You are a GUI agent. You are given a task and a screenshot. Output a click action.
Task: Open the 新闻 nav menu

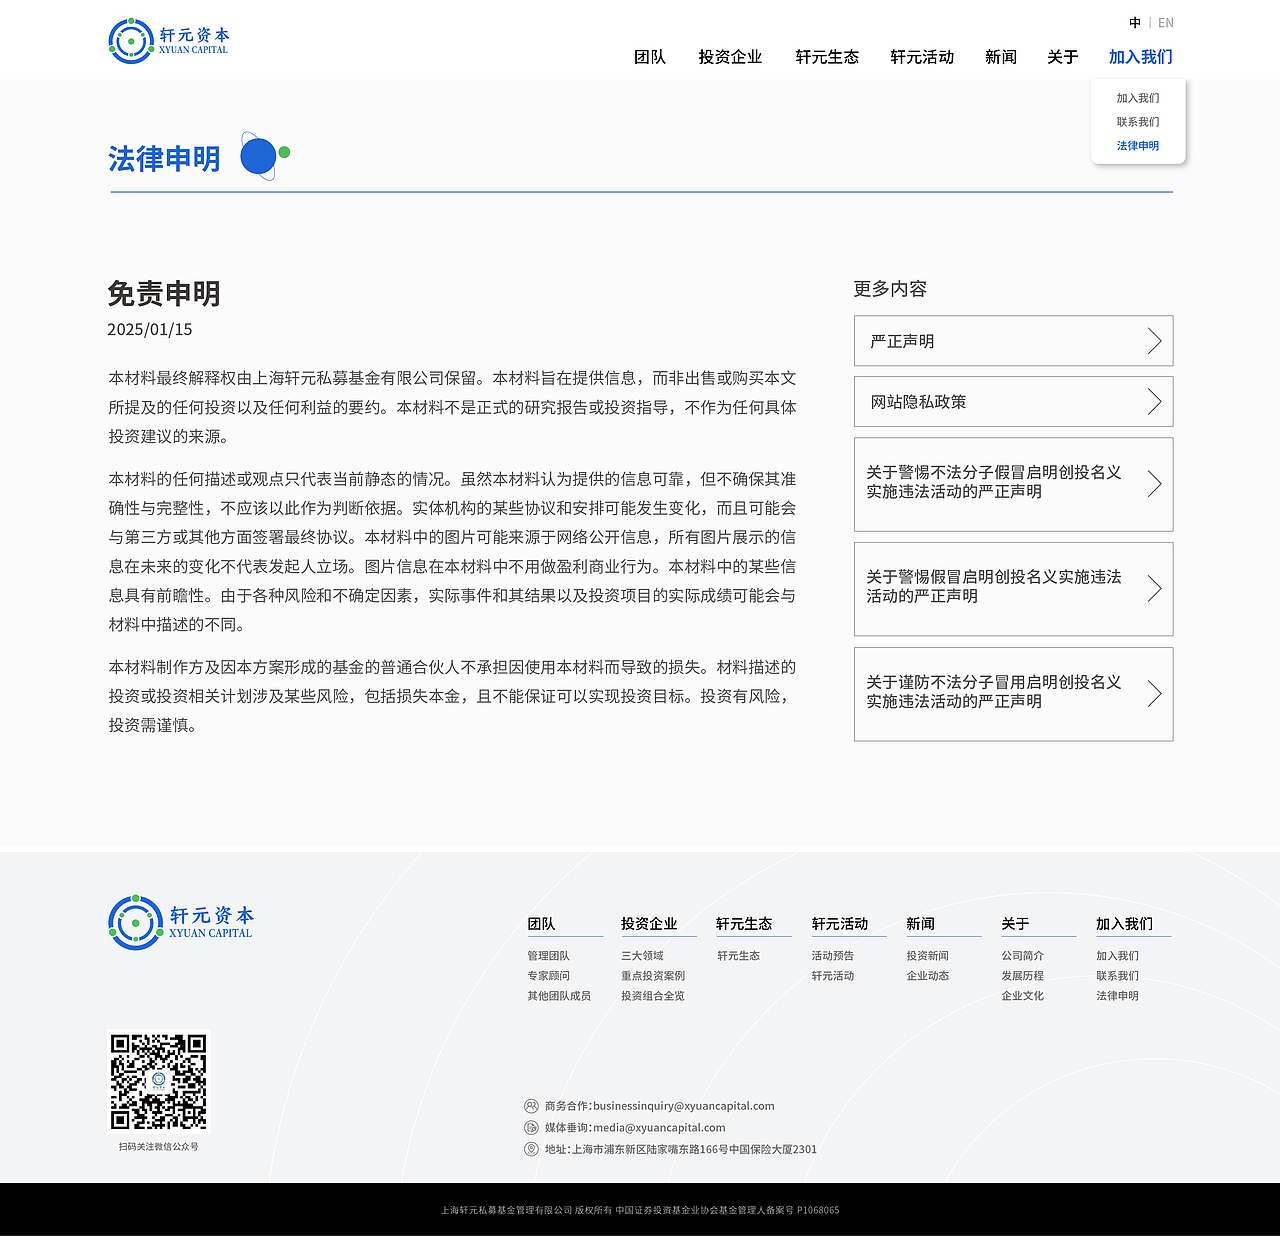[1001, 57]
